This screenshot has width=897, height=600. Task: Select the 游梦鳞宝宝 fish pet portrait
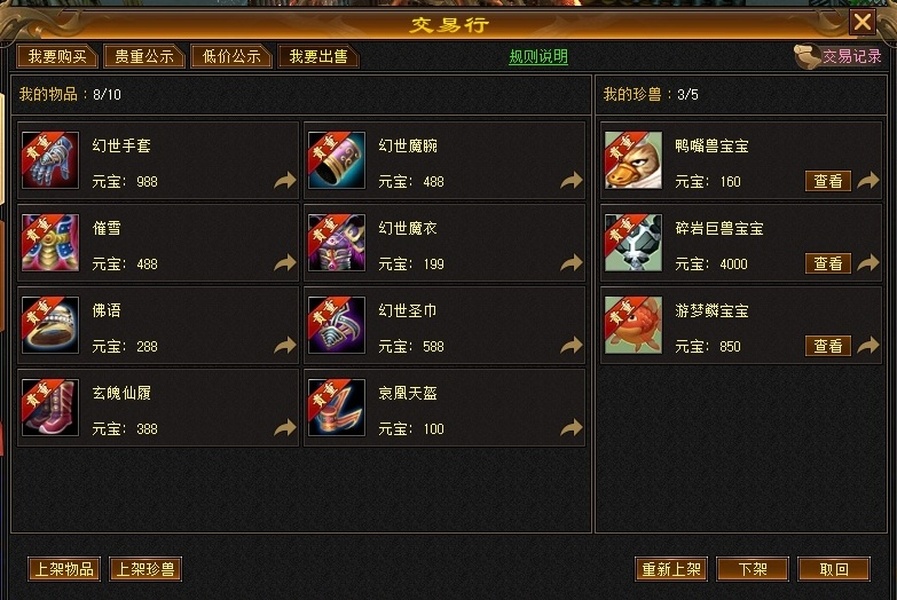(x=633, y=325)
